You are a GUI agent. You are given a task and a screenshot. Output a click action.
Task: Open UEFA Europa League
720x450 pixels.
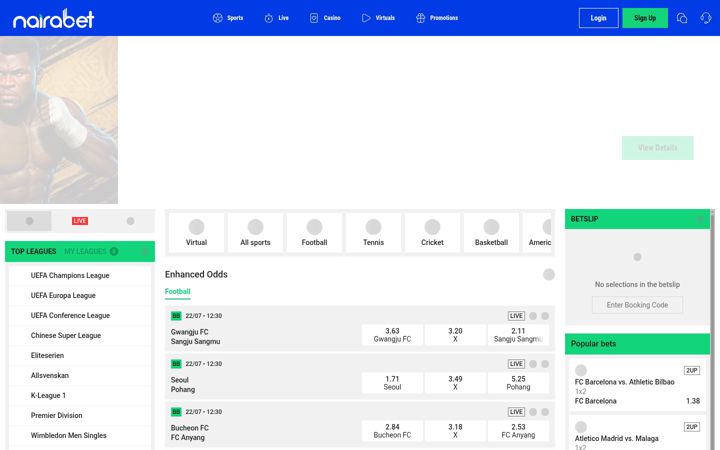pyautogui.click(x=80, y=295)
